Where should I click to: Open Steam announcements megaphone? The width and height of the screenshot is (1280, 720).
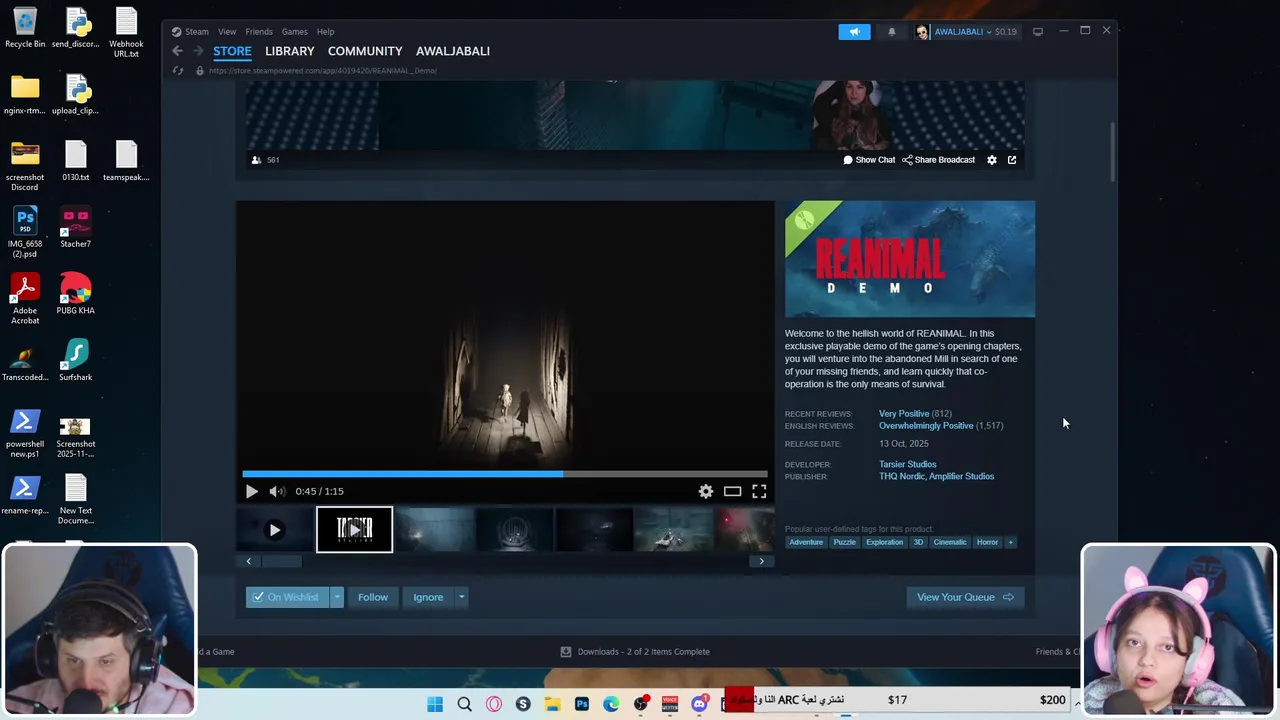click(x=855, y=32)
